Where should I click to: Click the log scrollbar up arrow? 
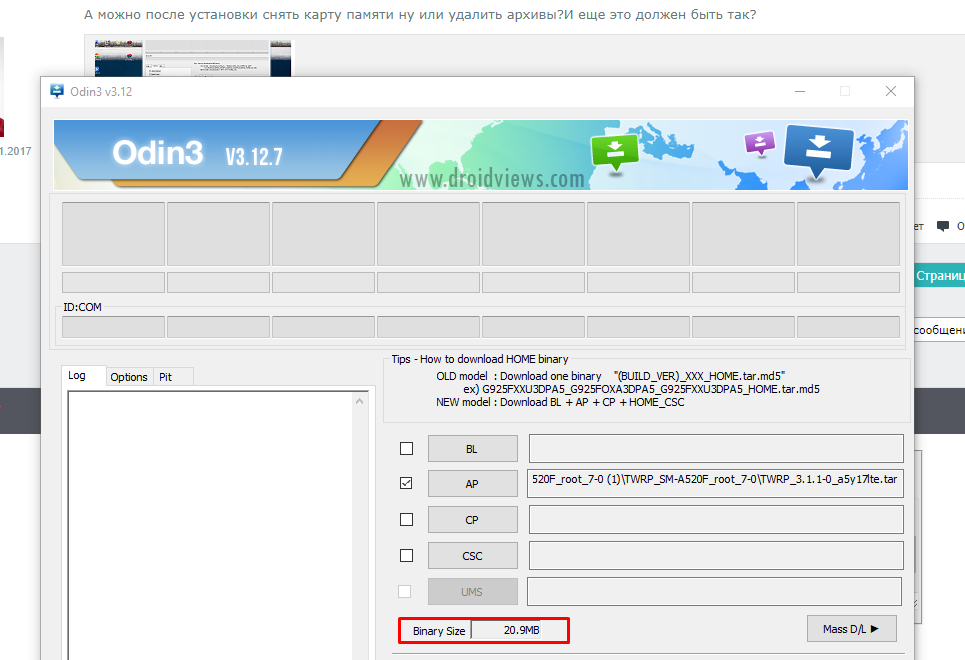(359, 401)
